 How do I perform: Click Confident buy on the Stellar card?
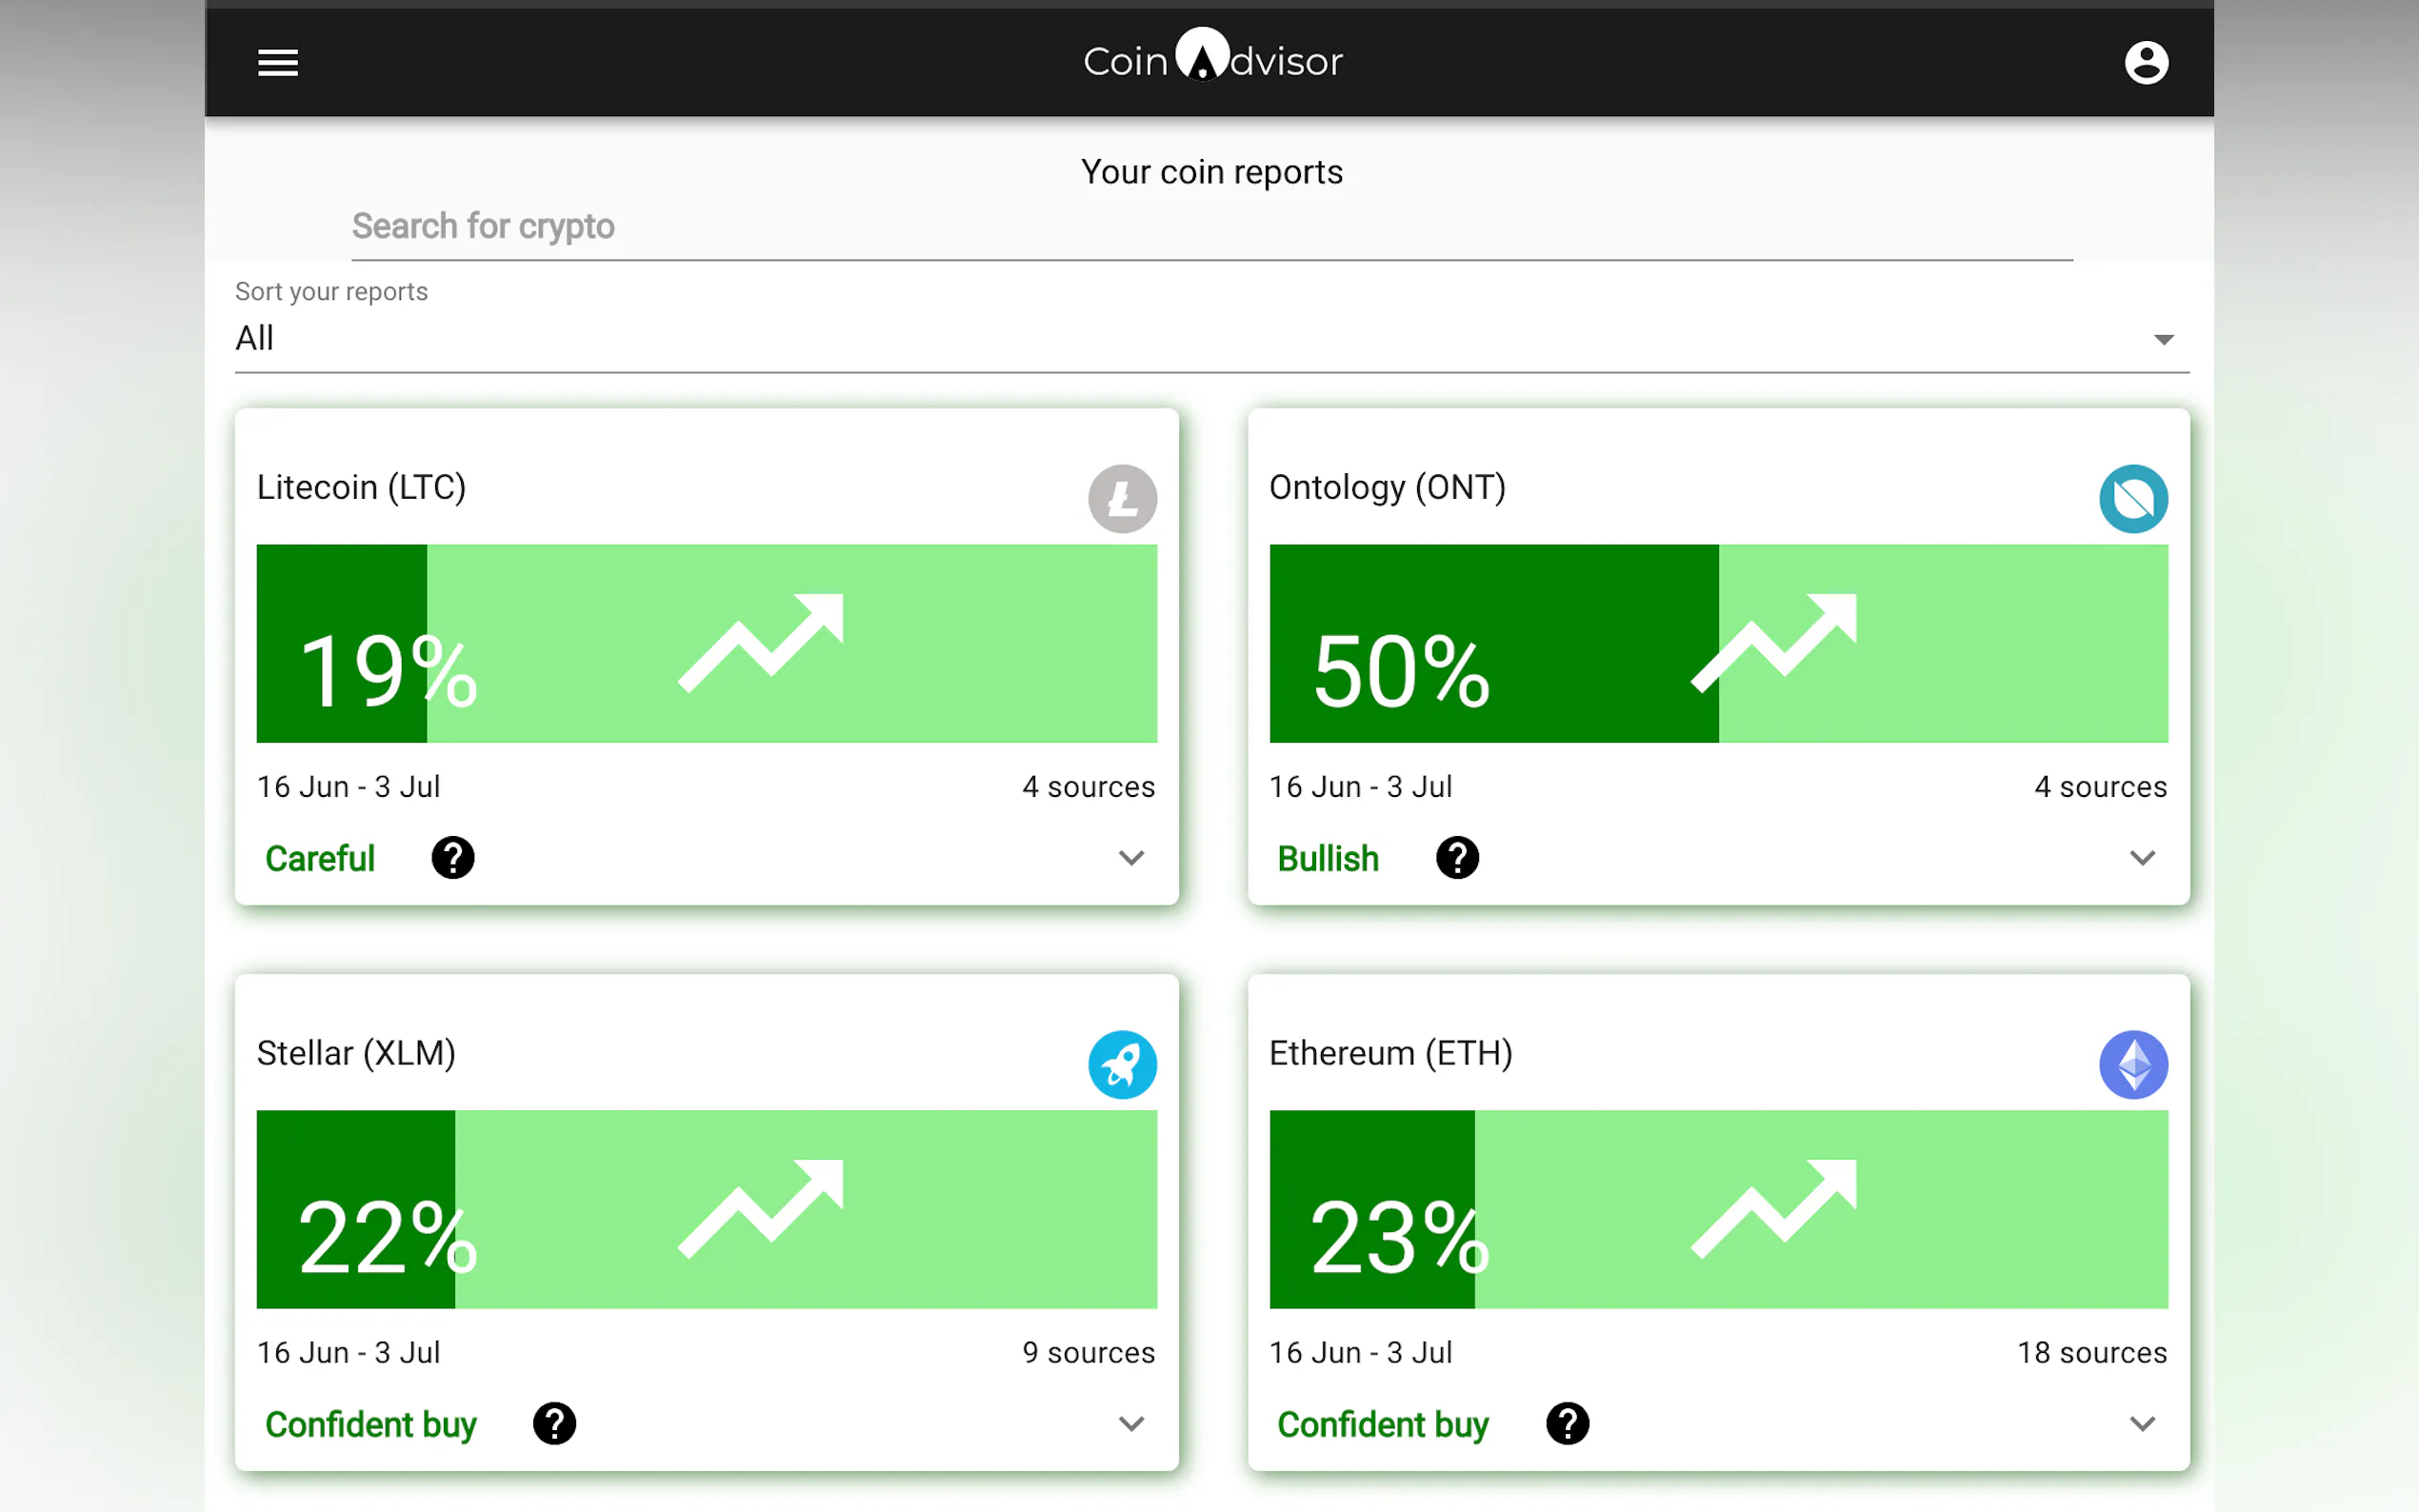(x=371, y=1424)
